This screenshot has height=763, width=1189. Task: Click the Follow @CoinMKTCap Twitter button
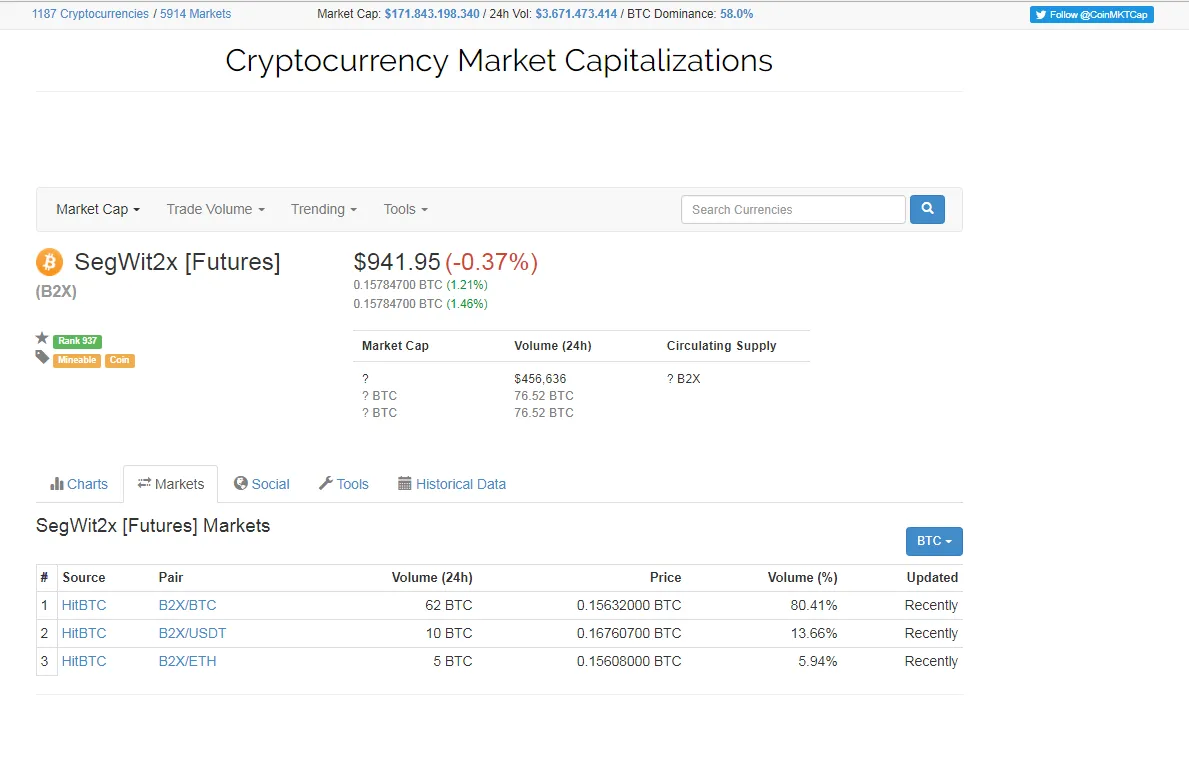(x=1091, y=14)
